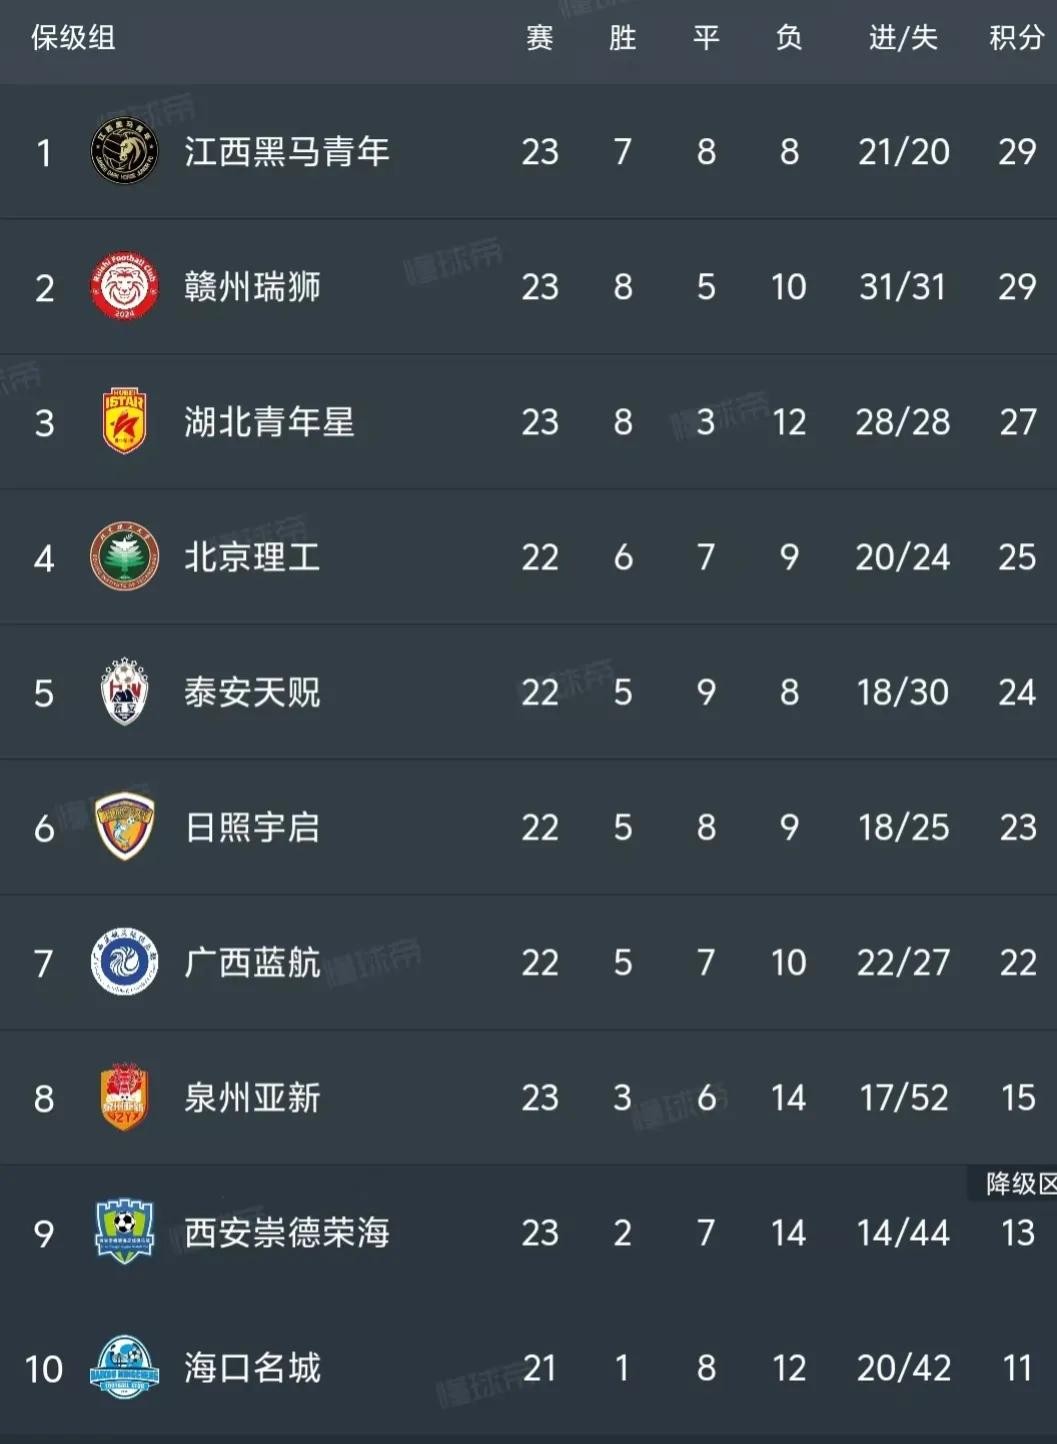Open 海口名城 team name link
The width and height of the screenshot is (1057, 1444).
coord(252,1367)
